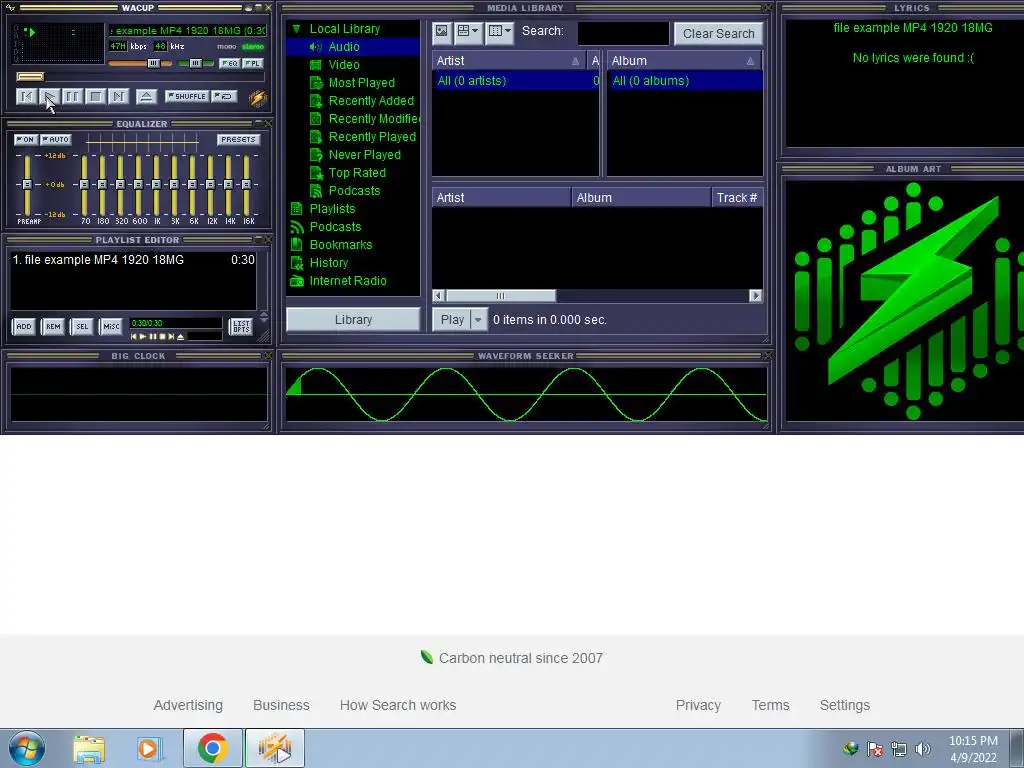Click the right arrow of the track list scrollbar

click(756, 296)
